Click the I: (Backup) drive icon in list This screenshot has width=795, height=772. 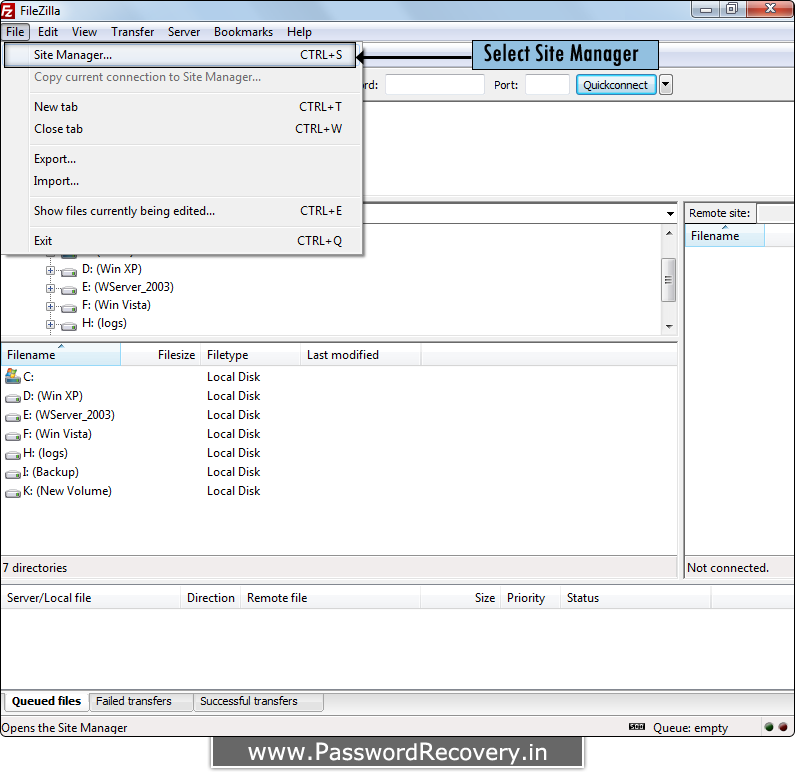coord(13,474)
